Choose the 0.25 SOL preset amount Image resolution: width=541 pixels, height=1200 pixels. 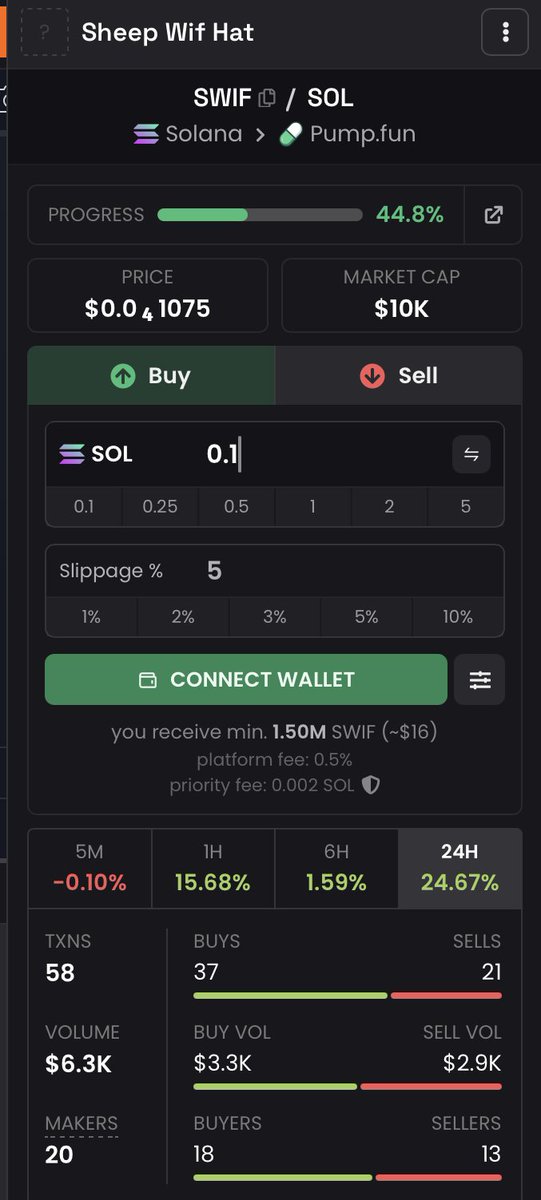(x=160, y=506)
